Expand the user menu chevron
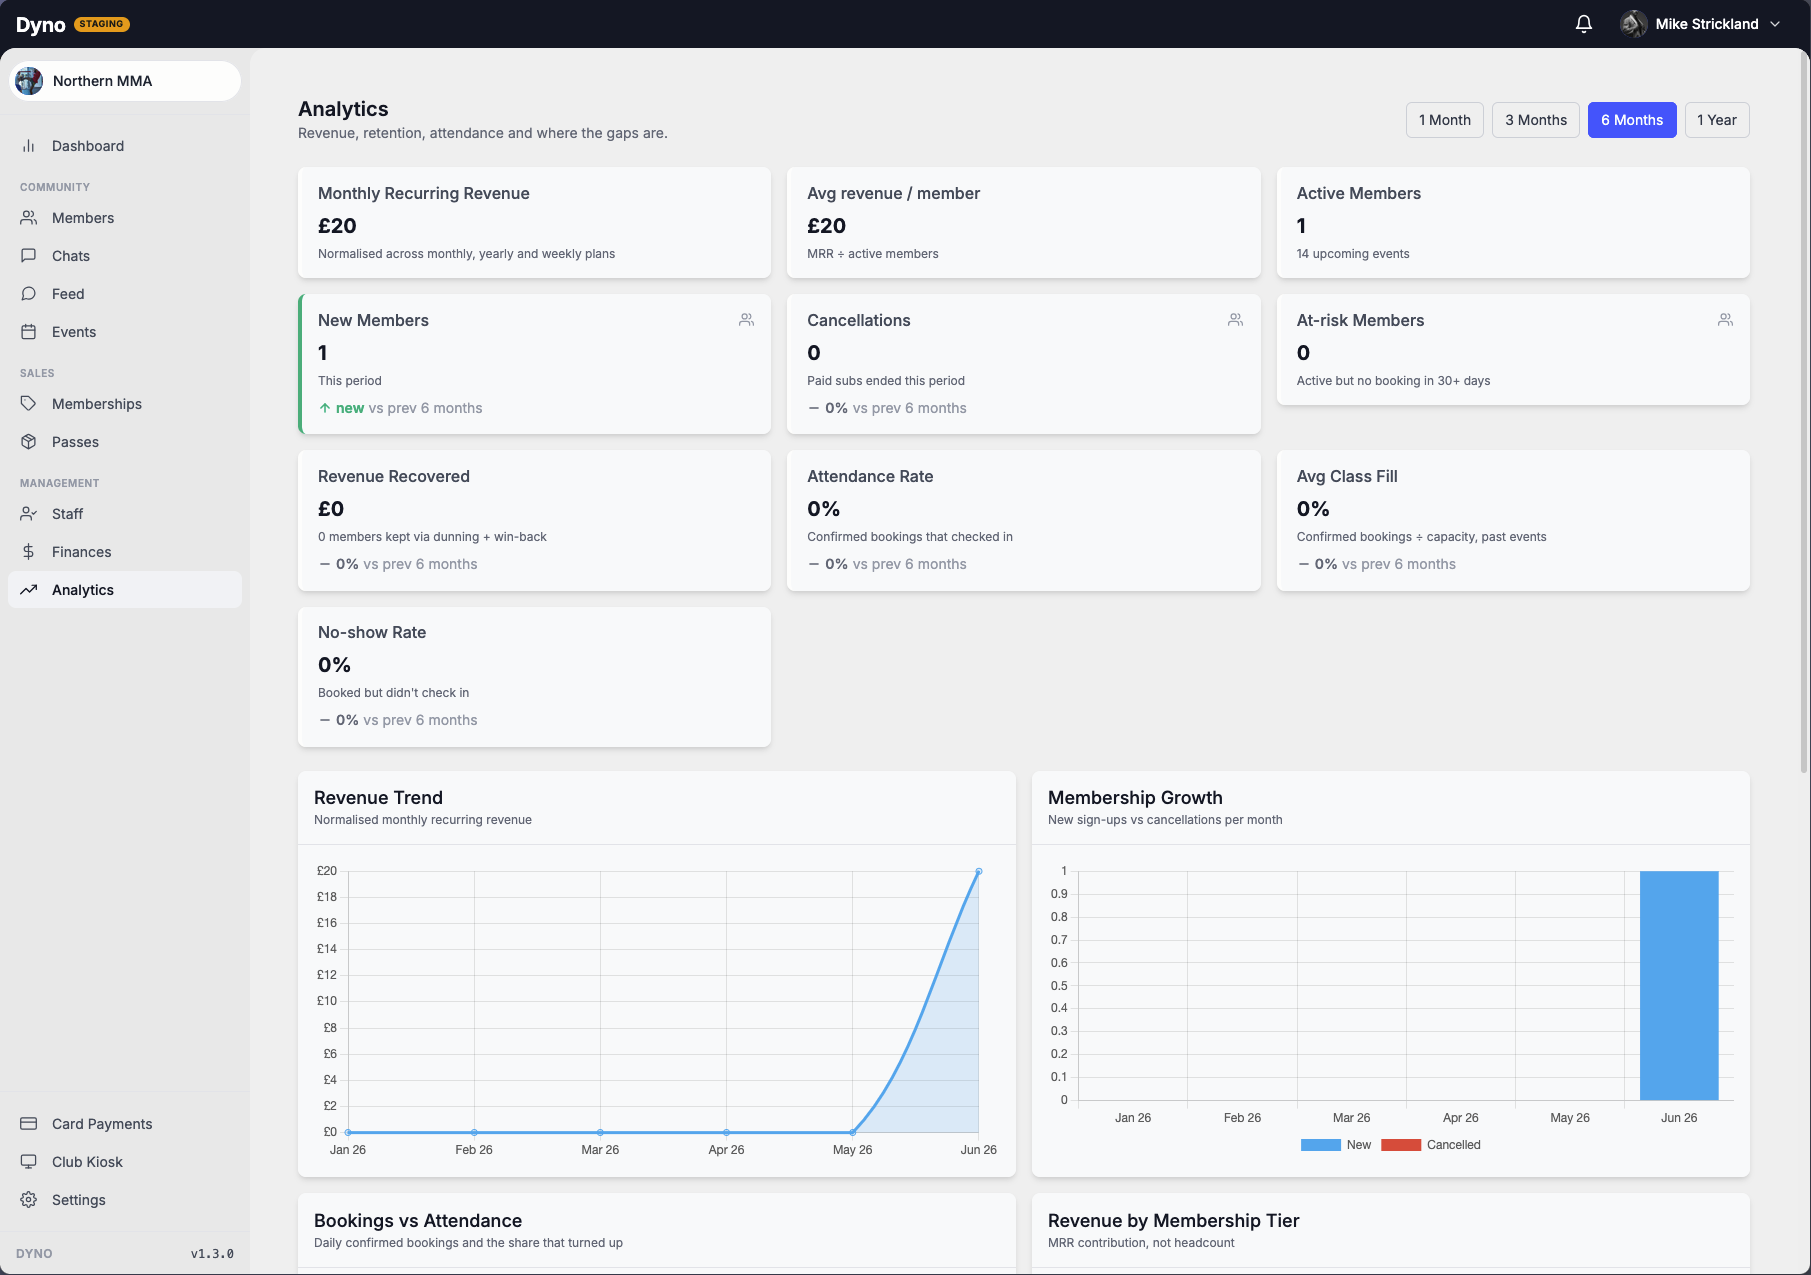 pyautogui.click(x=1775, y=24)
